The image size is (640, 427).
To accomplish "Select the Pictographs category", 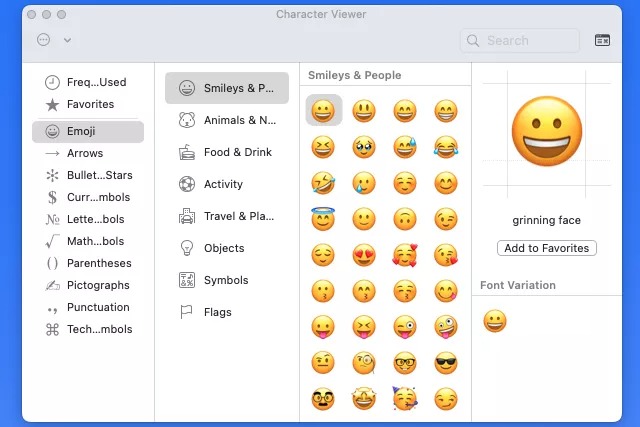I will tap(88, 285).
